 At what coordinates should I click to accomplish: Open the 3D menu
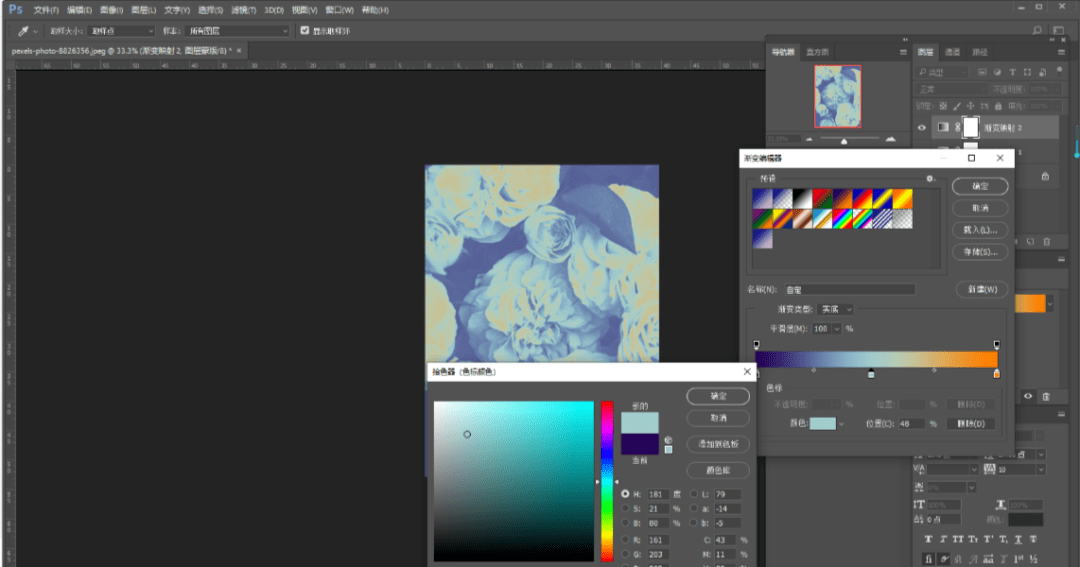click(x=273, y=10)
